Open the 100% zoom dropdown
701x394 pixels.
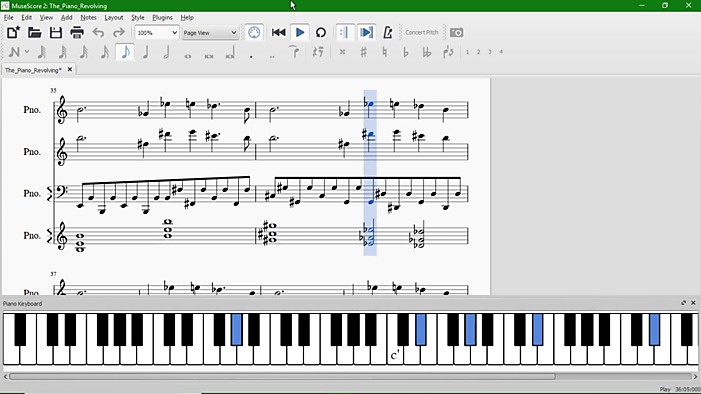pos(157,33)
